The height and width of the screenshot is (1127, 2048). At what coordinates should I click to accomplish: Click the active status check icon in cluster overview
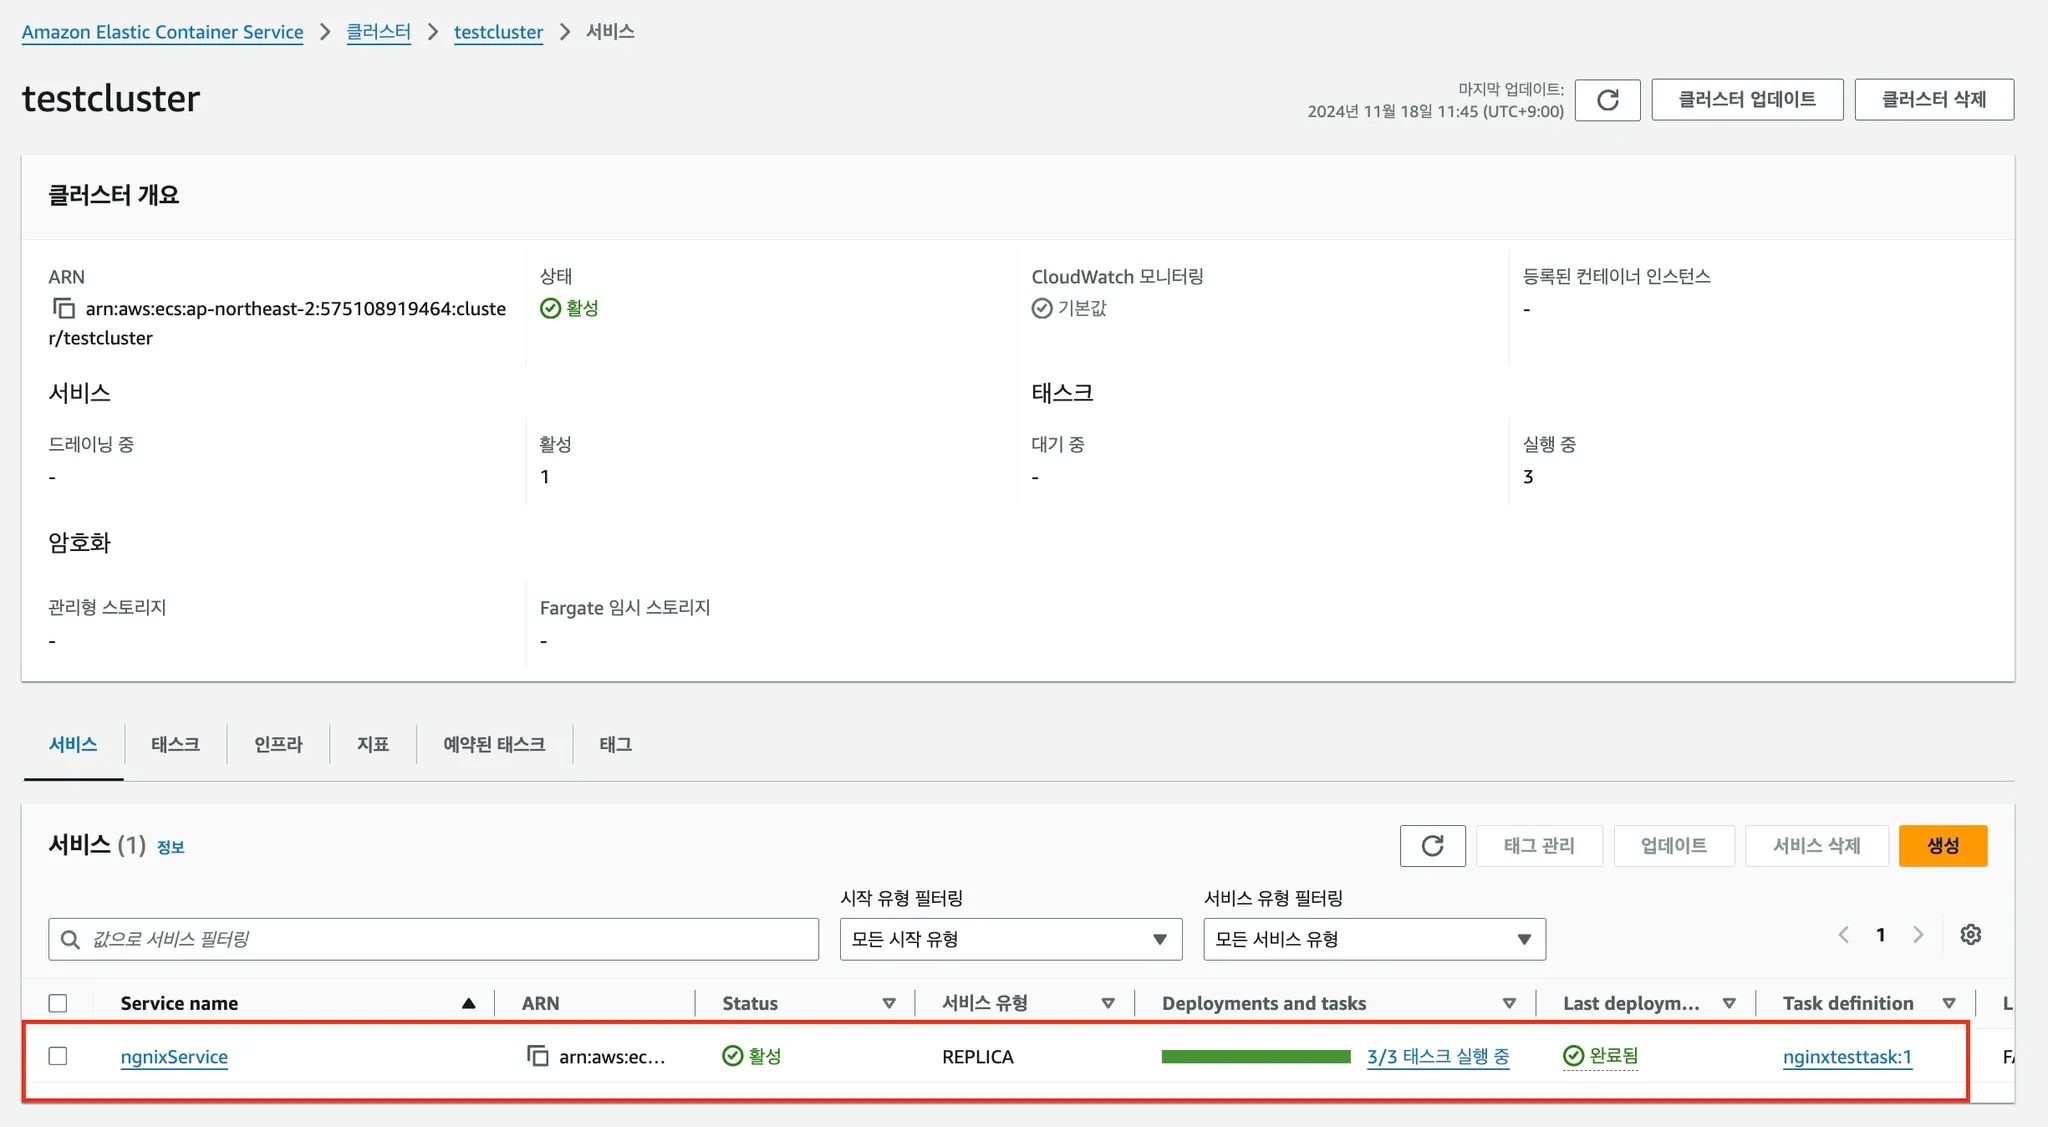(550, 308)
